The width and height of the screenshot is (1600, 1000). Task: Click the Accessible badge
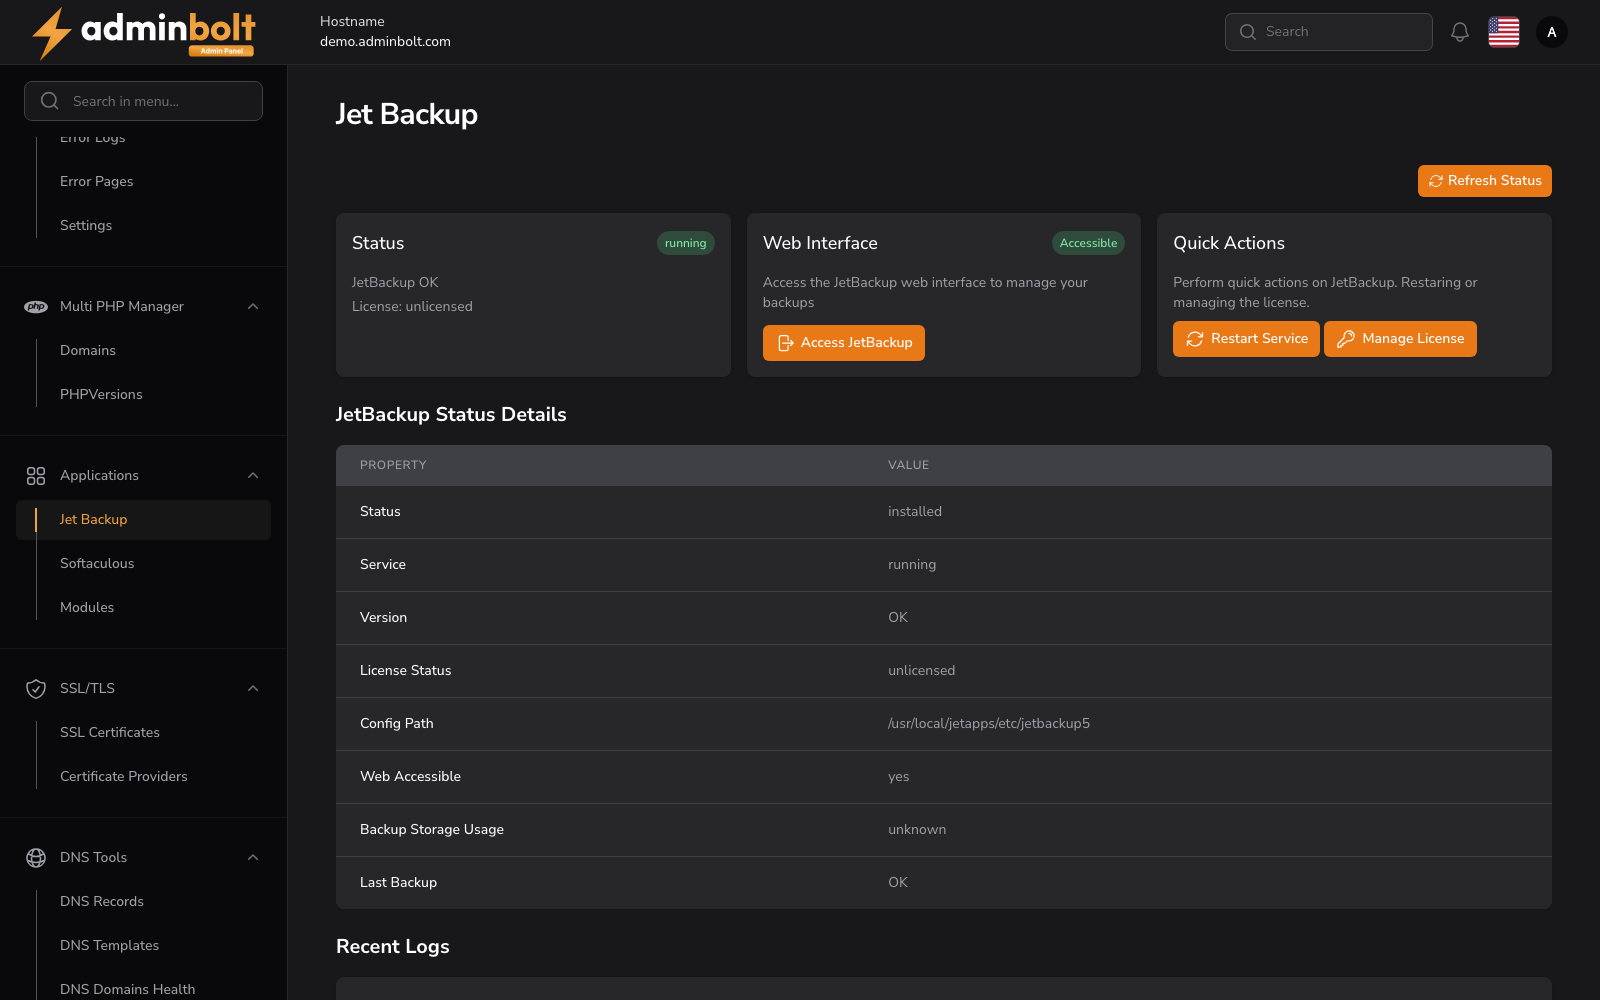pos(1088,243)
